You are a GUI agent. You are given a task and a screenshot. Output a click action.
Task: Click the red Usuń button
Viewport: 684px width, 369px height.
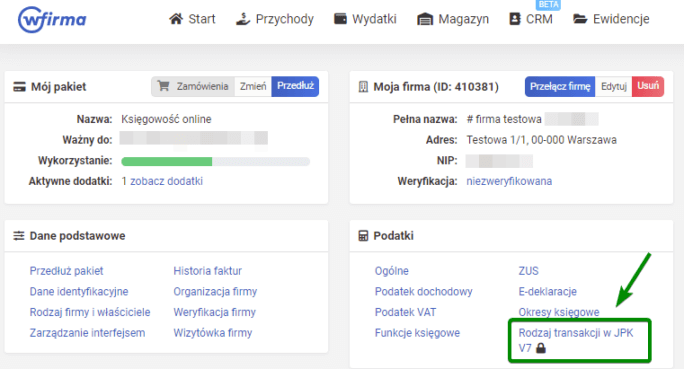(648, 86)
